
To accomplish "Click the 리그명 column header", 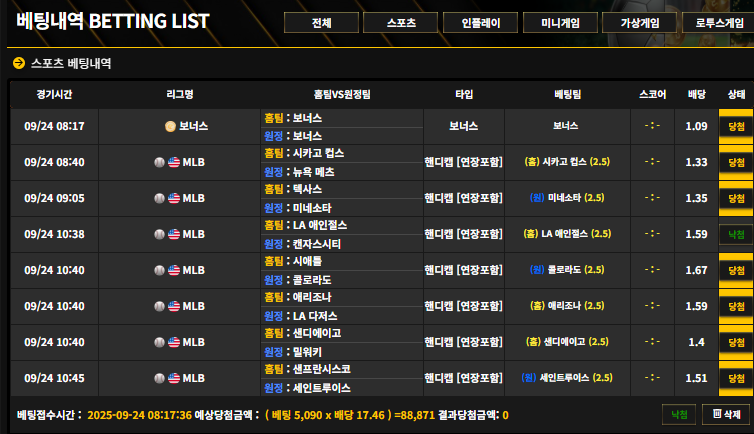I will point(180,94).
